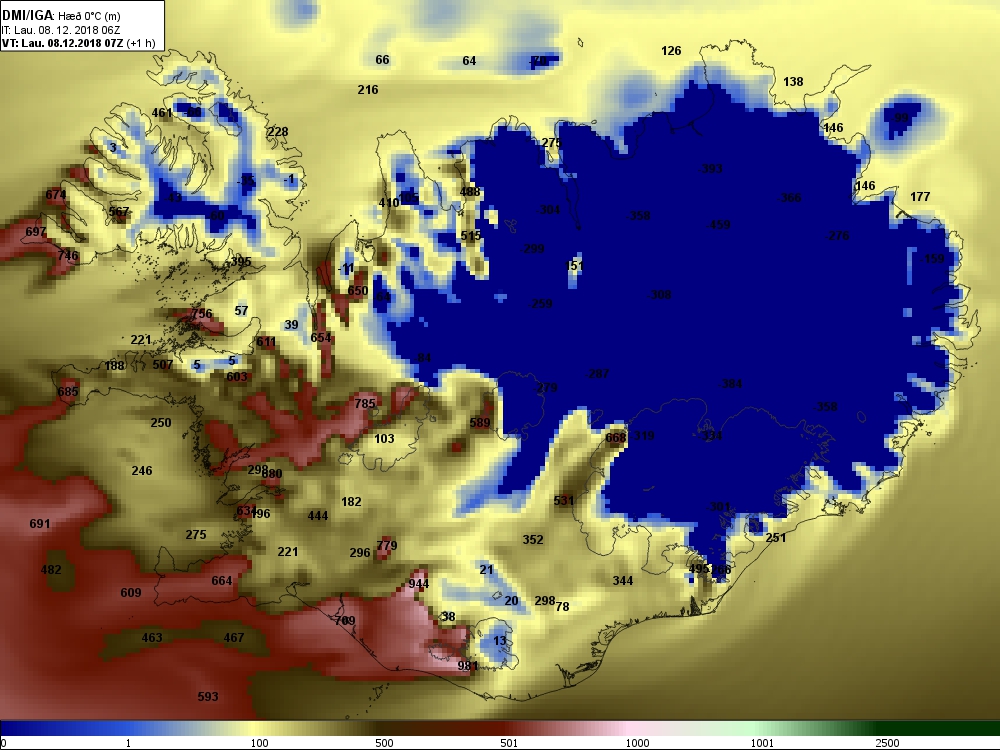Click the value 709 on the map

pyautogui.click(x=345, y=621)
